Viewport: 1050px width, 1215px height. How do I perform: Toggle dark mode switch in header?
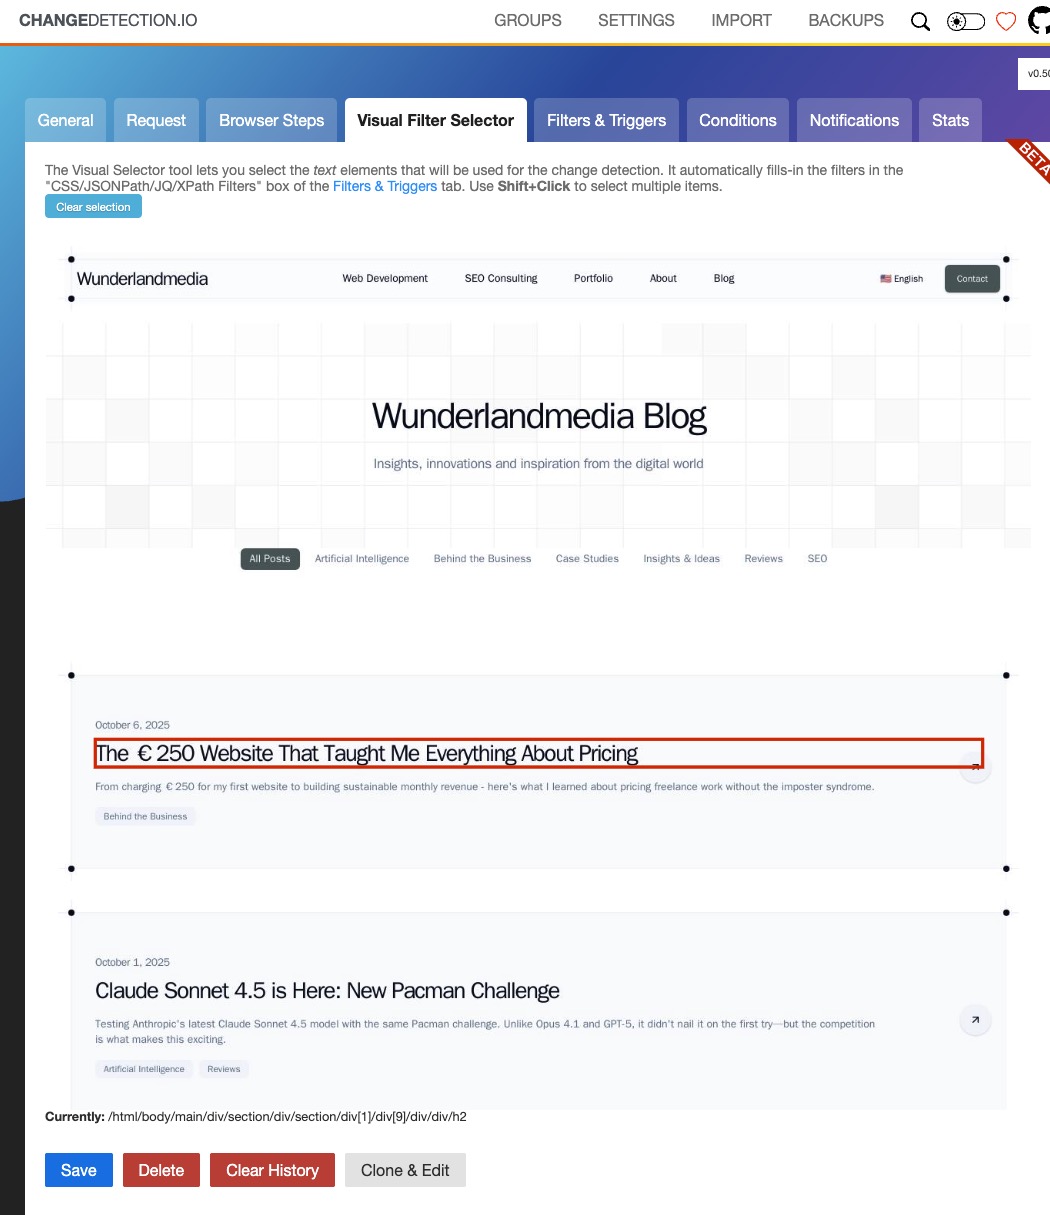tap(966, 21)
